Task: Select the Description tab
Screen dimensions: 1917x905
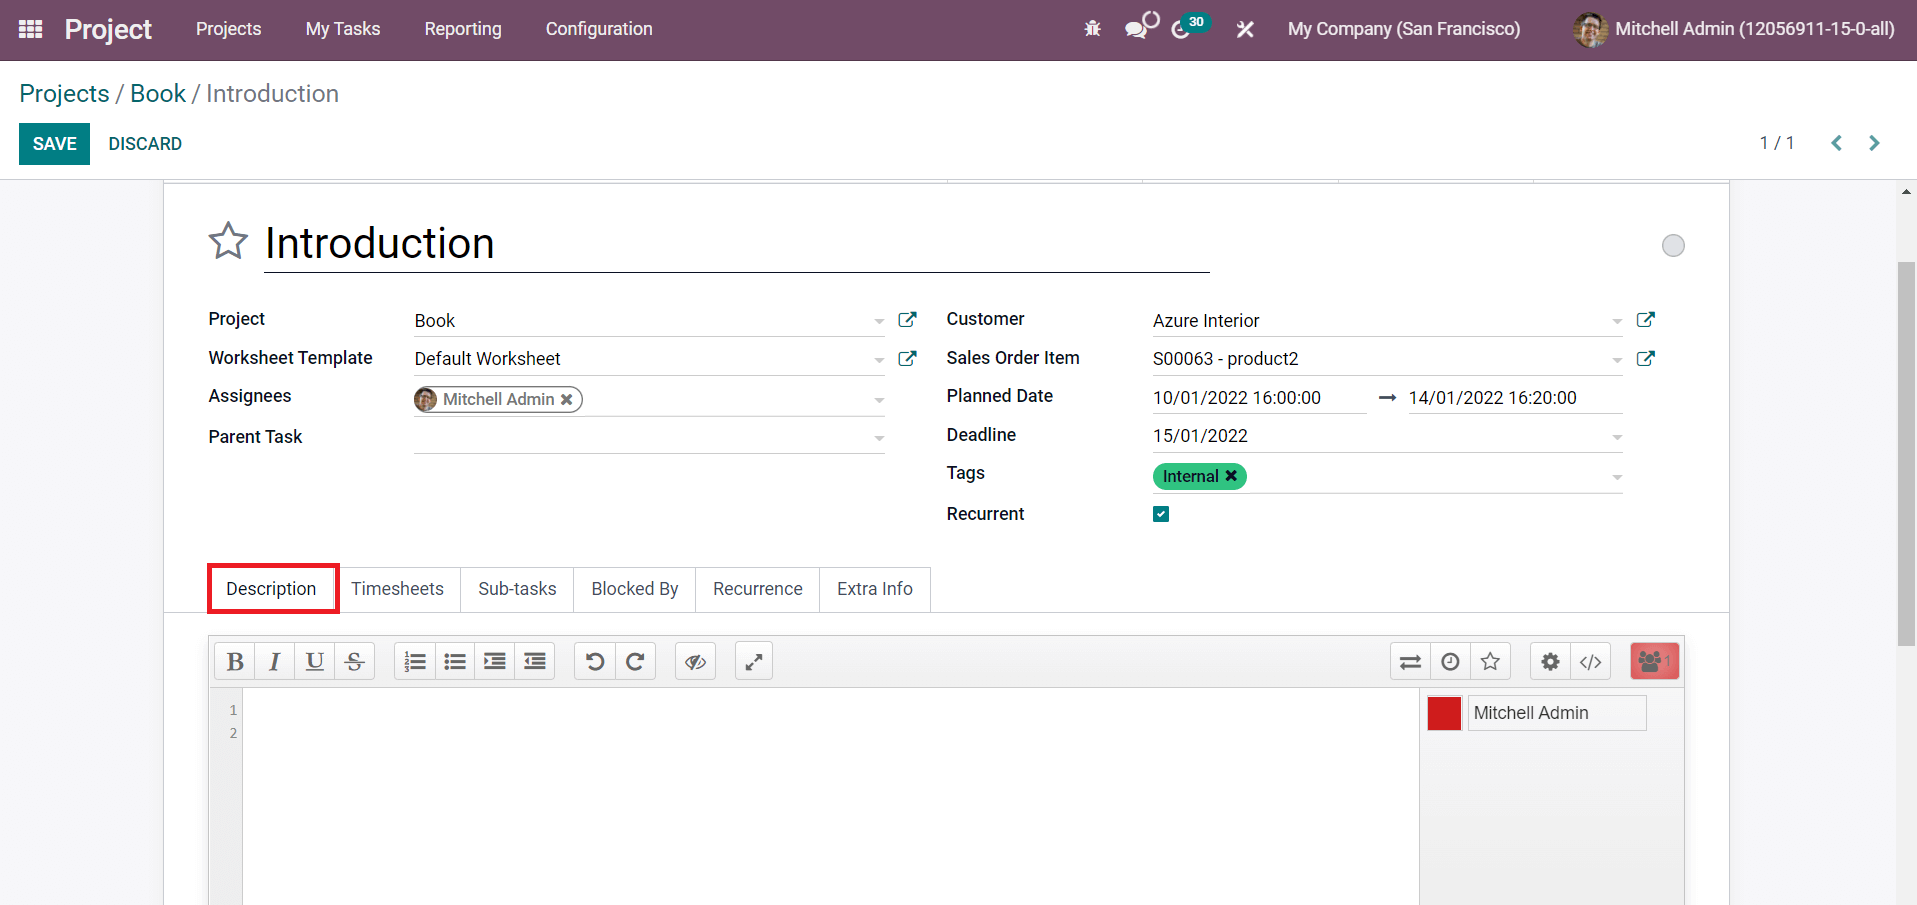Action: click(271, 589)
